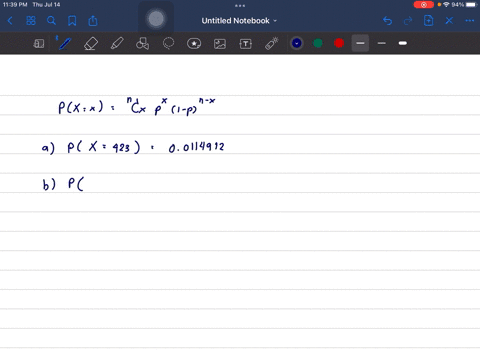Select the medium stroke width
The height and width of the screenshot is (360, 480).
coord(382,43)
